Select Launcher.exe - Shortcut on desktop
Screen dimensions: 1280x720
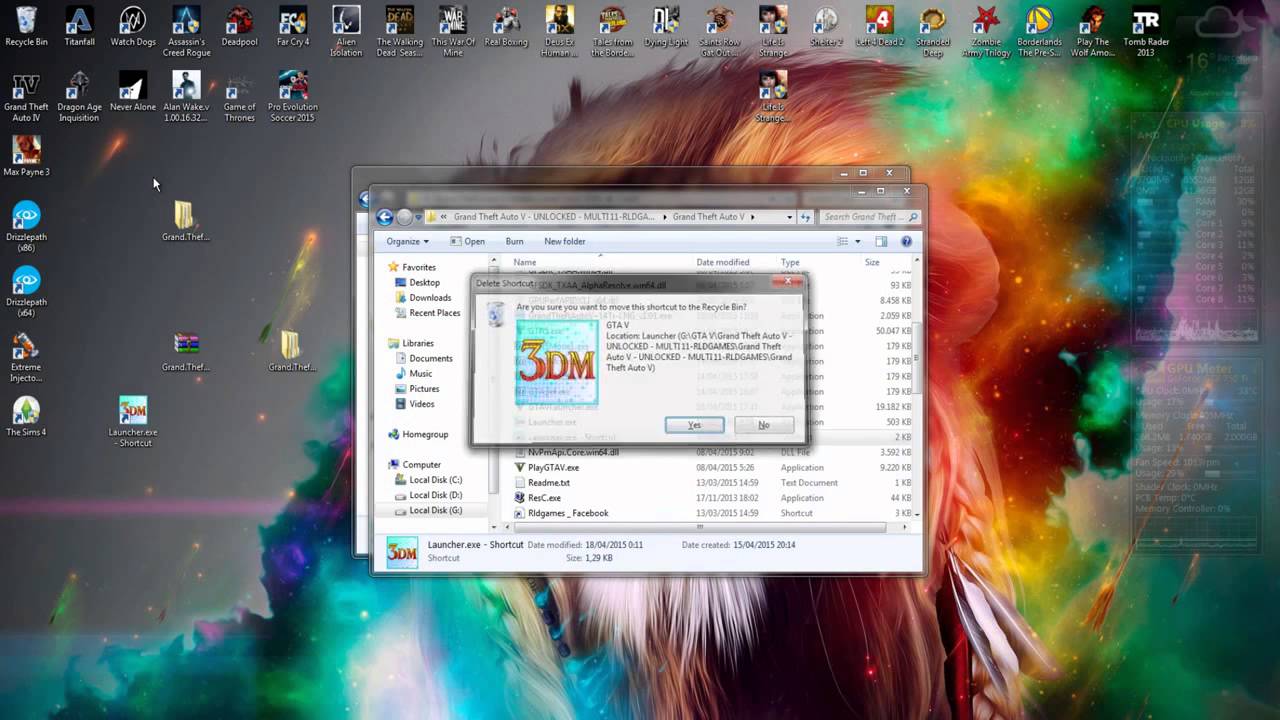pyautogui.click(x=133, y=421)
